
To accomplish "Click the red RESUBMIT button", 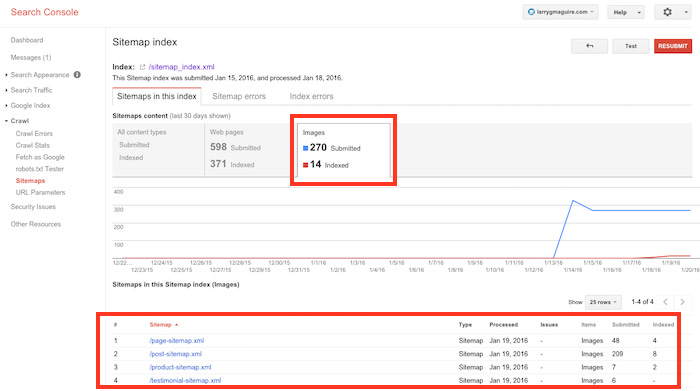I will pyautogui.click(x=673, y=46).
